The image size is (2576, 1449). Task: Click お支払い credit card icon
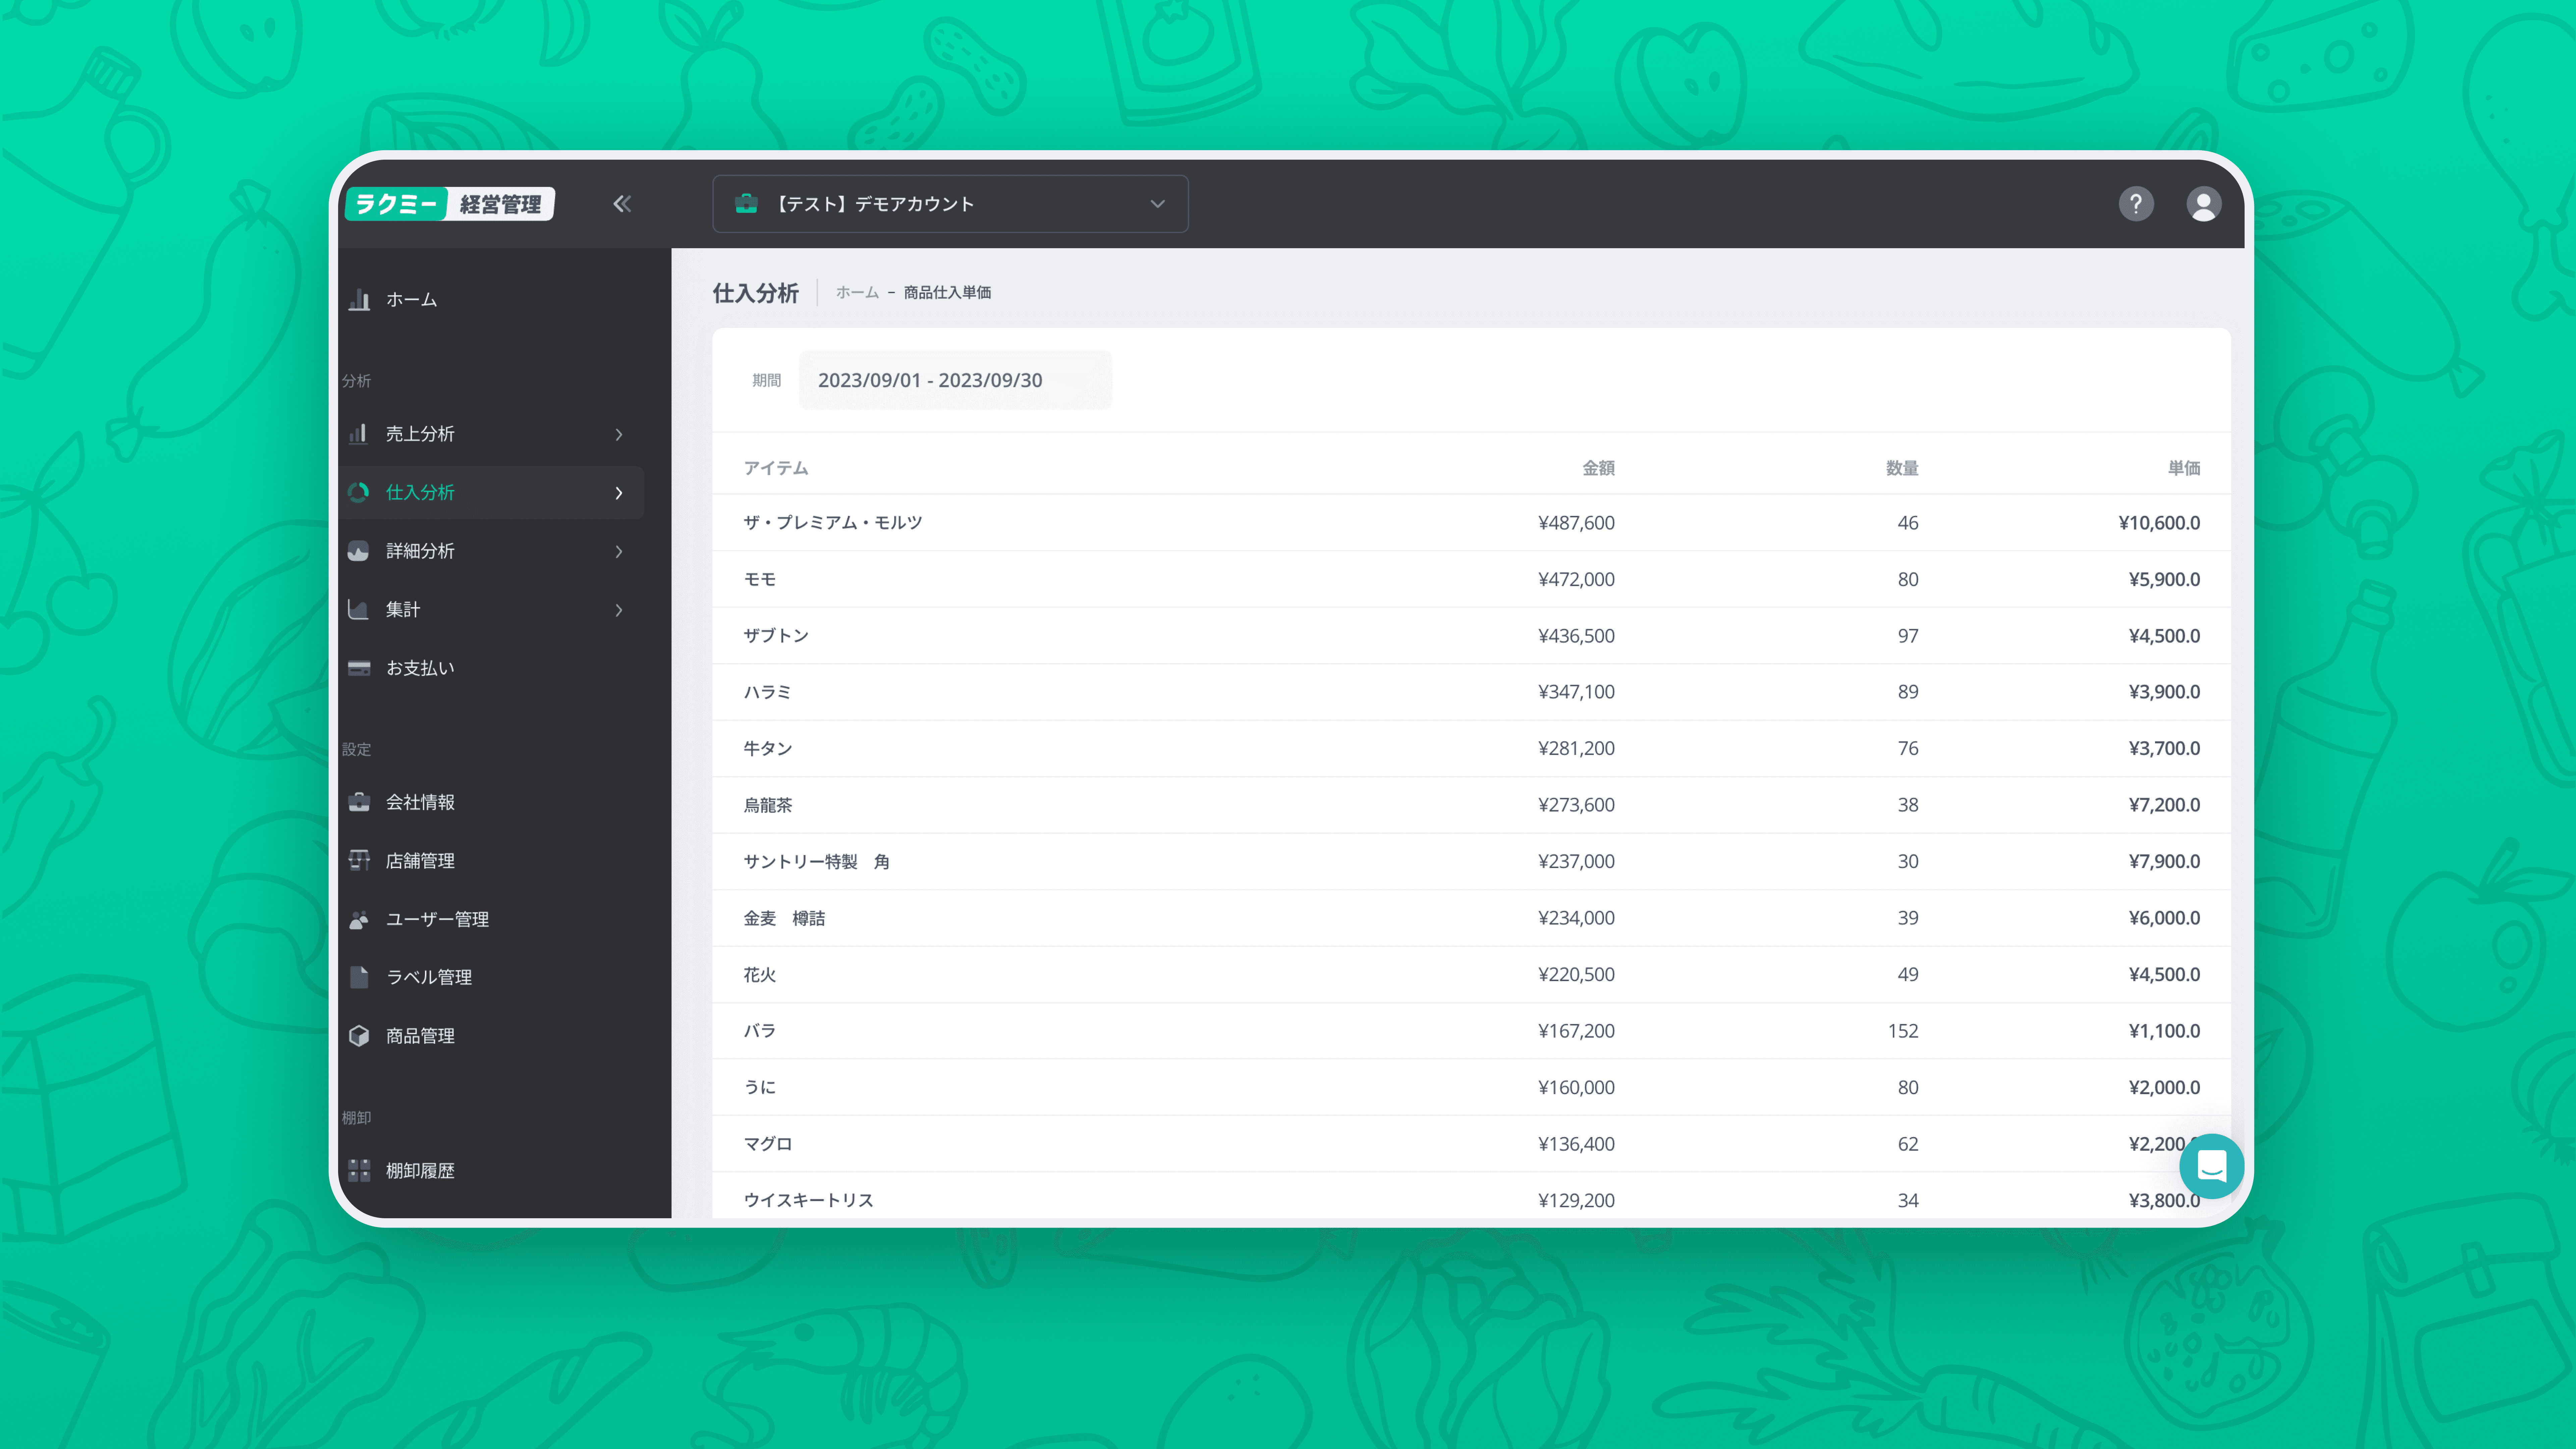359,668
